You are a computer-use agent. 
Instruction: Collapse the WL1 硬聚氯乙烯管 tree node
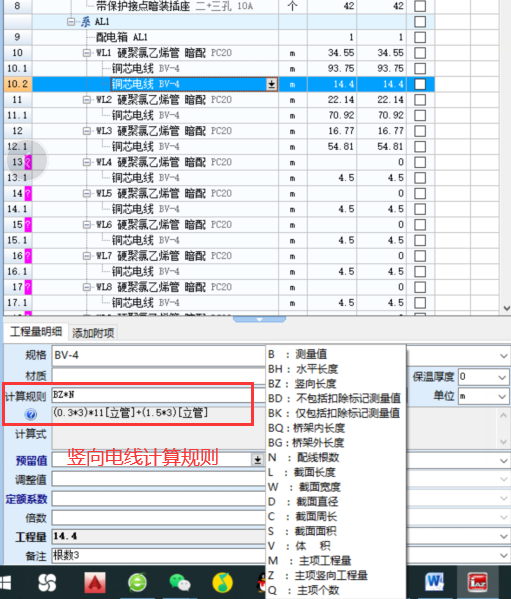point(87,53)
